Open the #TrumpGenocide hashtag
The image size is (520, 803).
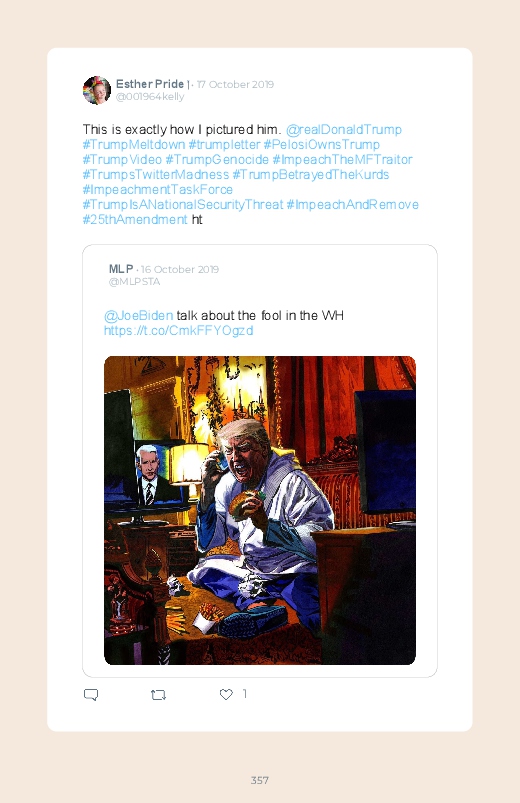[217, 159]
